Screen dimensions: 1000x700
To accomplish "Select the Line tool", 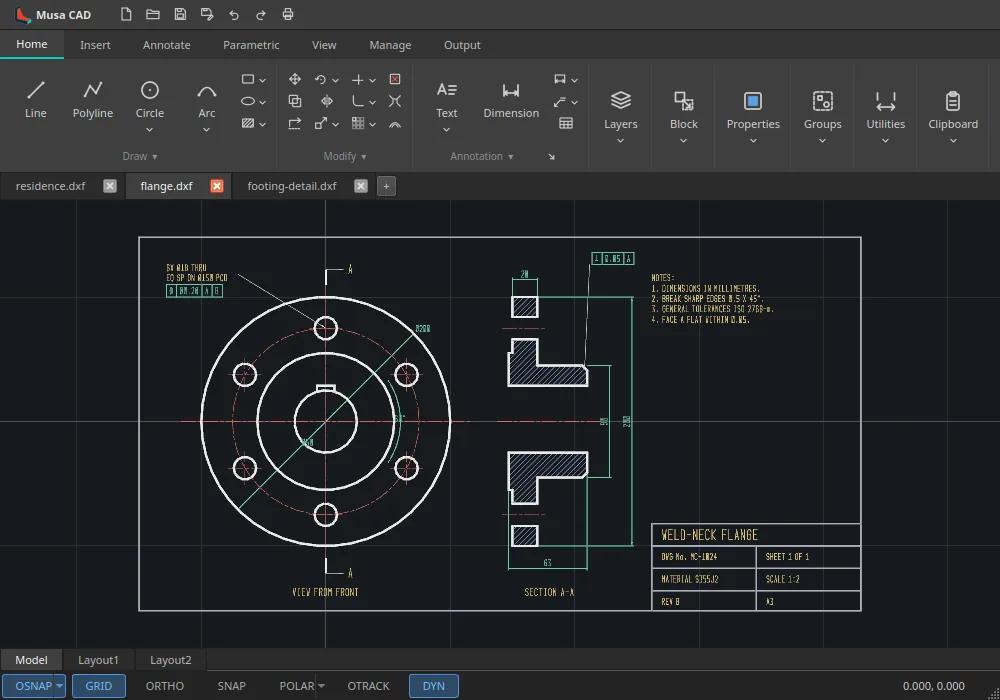I will point(36,100).
